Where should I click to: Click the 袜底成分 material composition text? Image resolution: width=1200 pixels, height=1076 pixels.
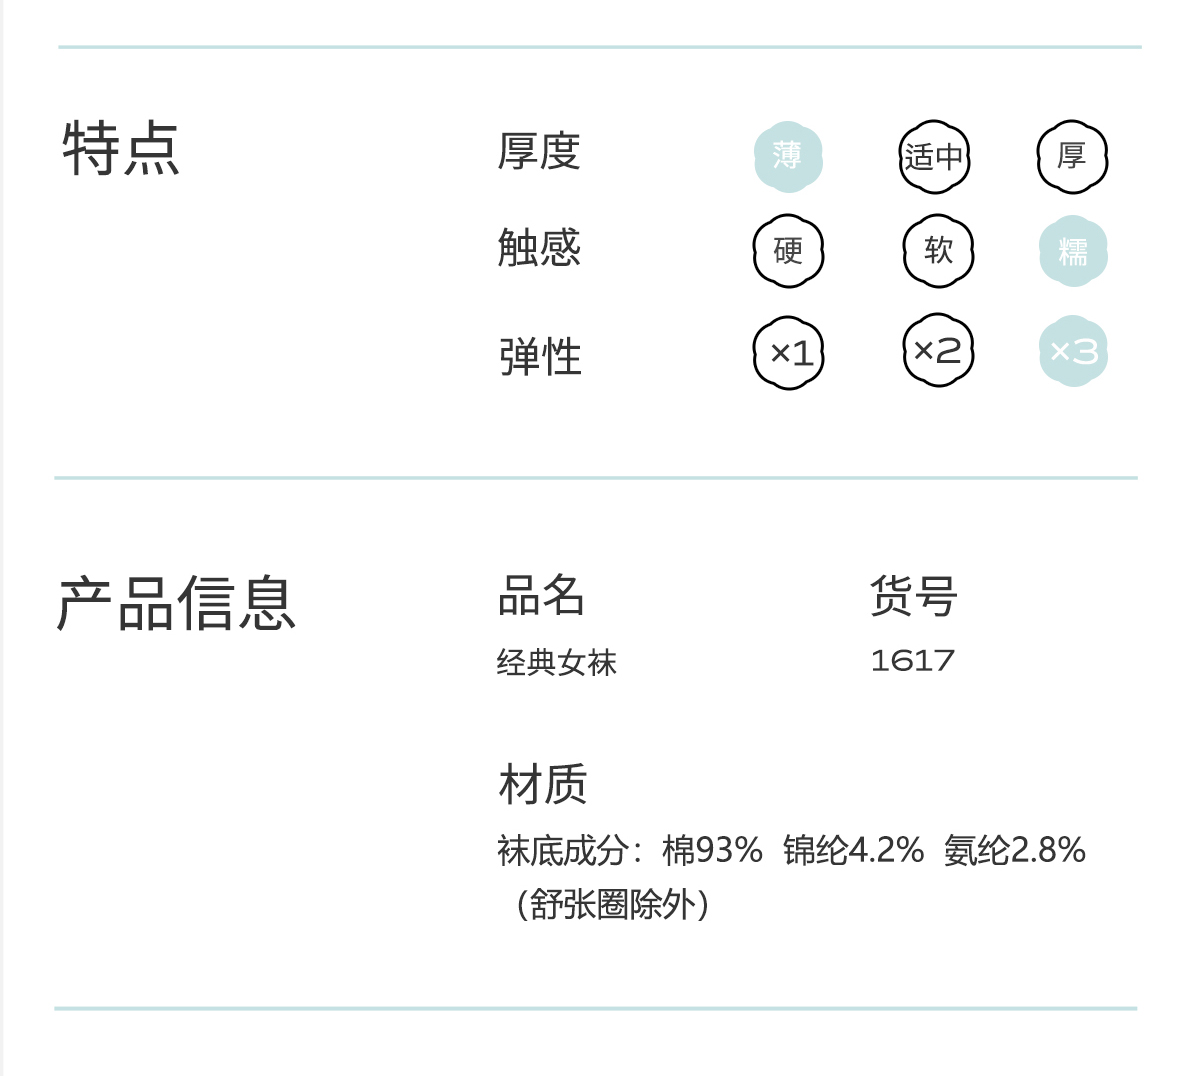[791, 877]
